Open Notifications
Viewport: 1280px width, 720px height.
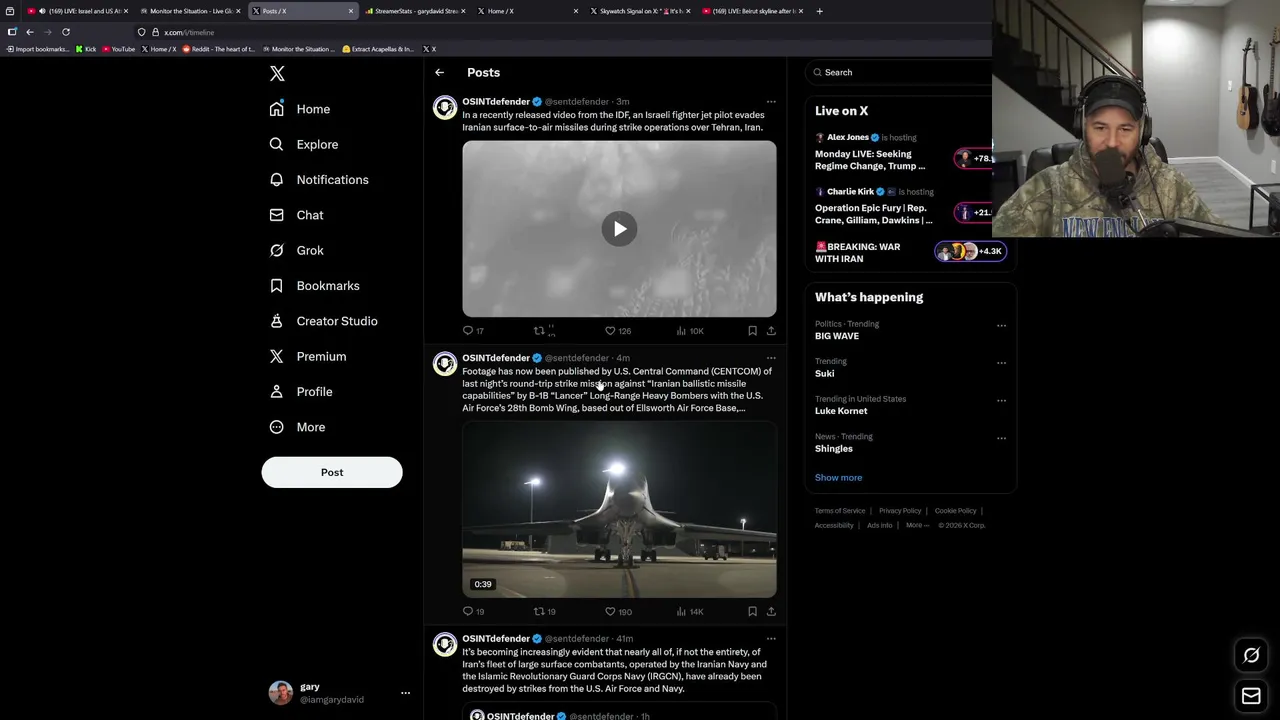[319, 180]
